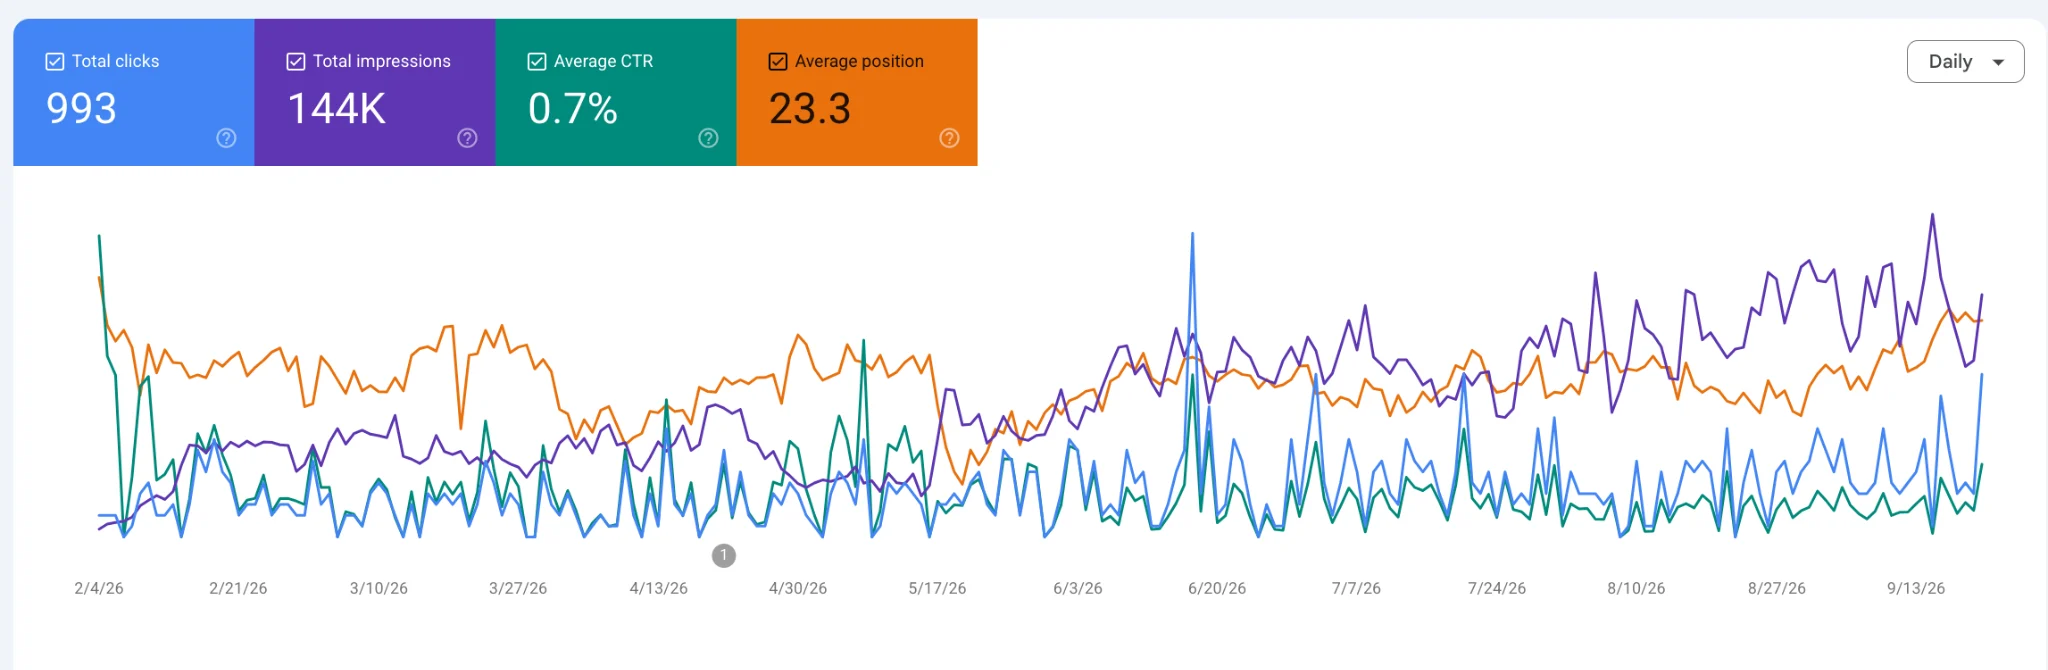The image size is (2048, 670).
Task: Uncheck the Average CTR checkbox
Action: click(537, 62)
